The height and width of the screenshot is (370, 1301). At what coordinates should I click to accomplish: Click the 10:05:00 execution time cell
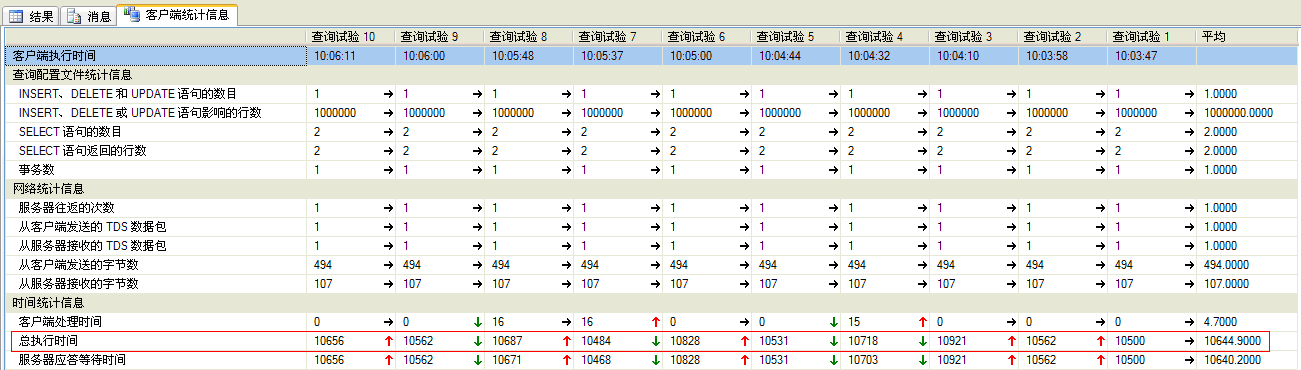[691, 56]
